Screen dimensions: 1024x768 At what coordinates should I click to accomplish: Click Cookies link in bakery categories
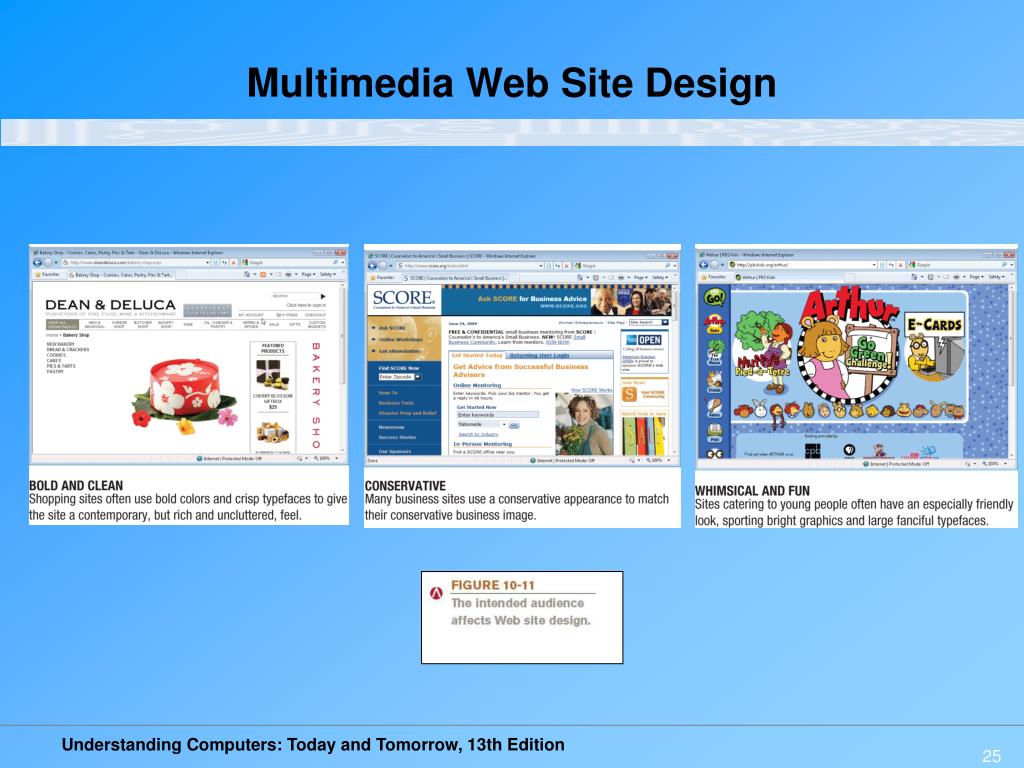point(54,355)
